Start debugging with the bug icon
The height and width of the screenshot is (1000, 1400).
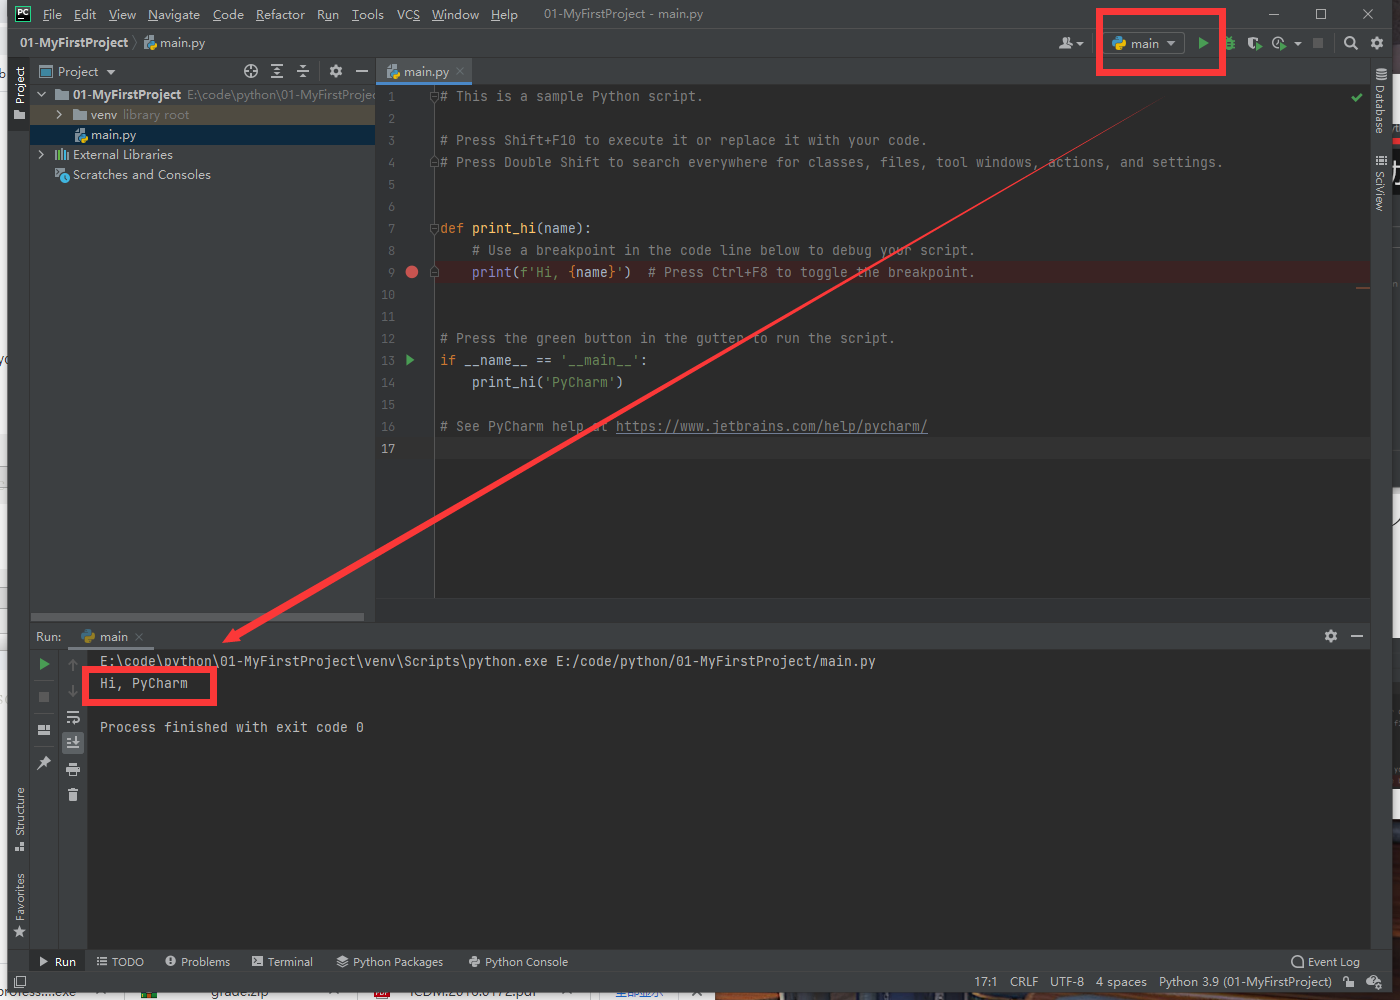point(1229,43)
